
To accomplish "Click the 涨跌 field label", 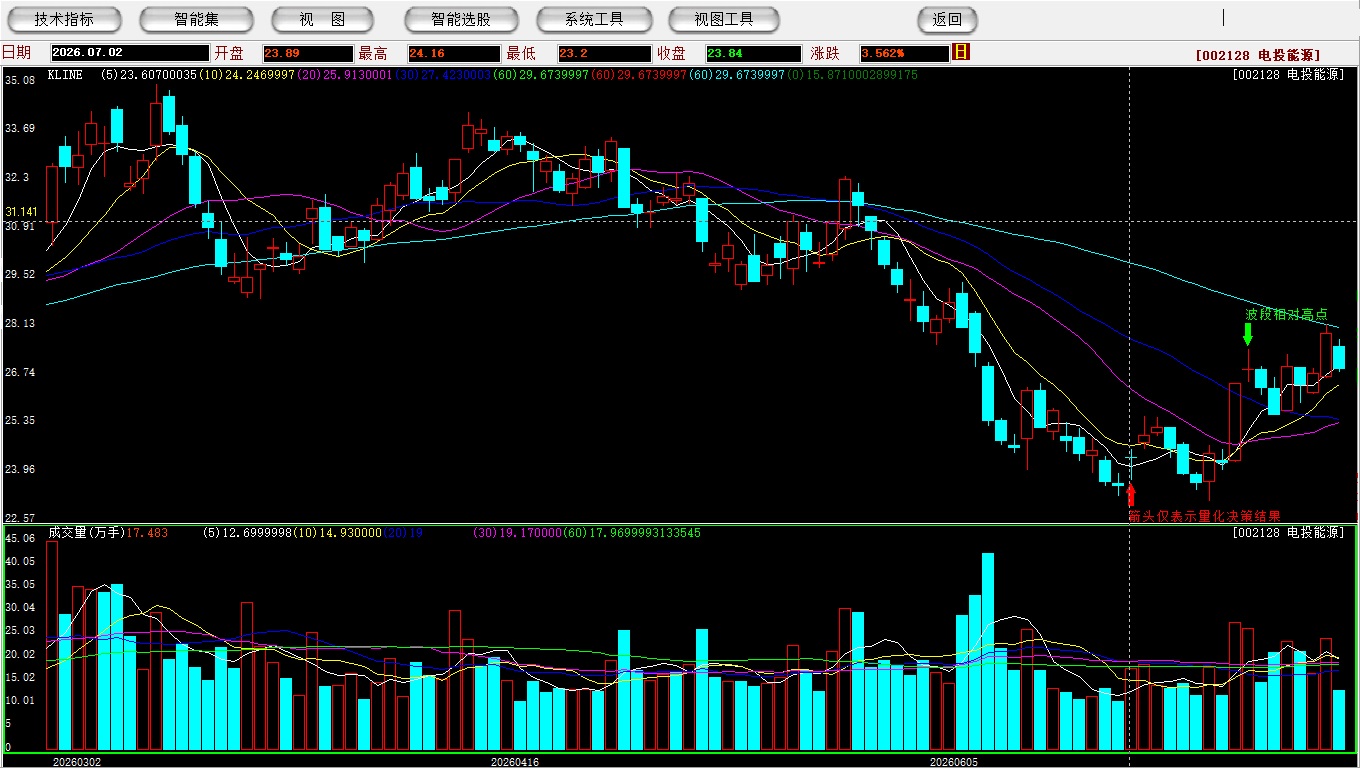I will 825,53.
